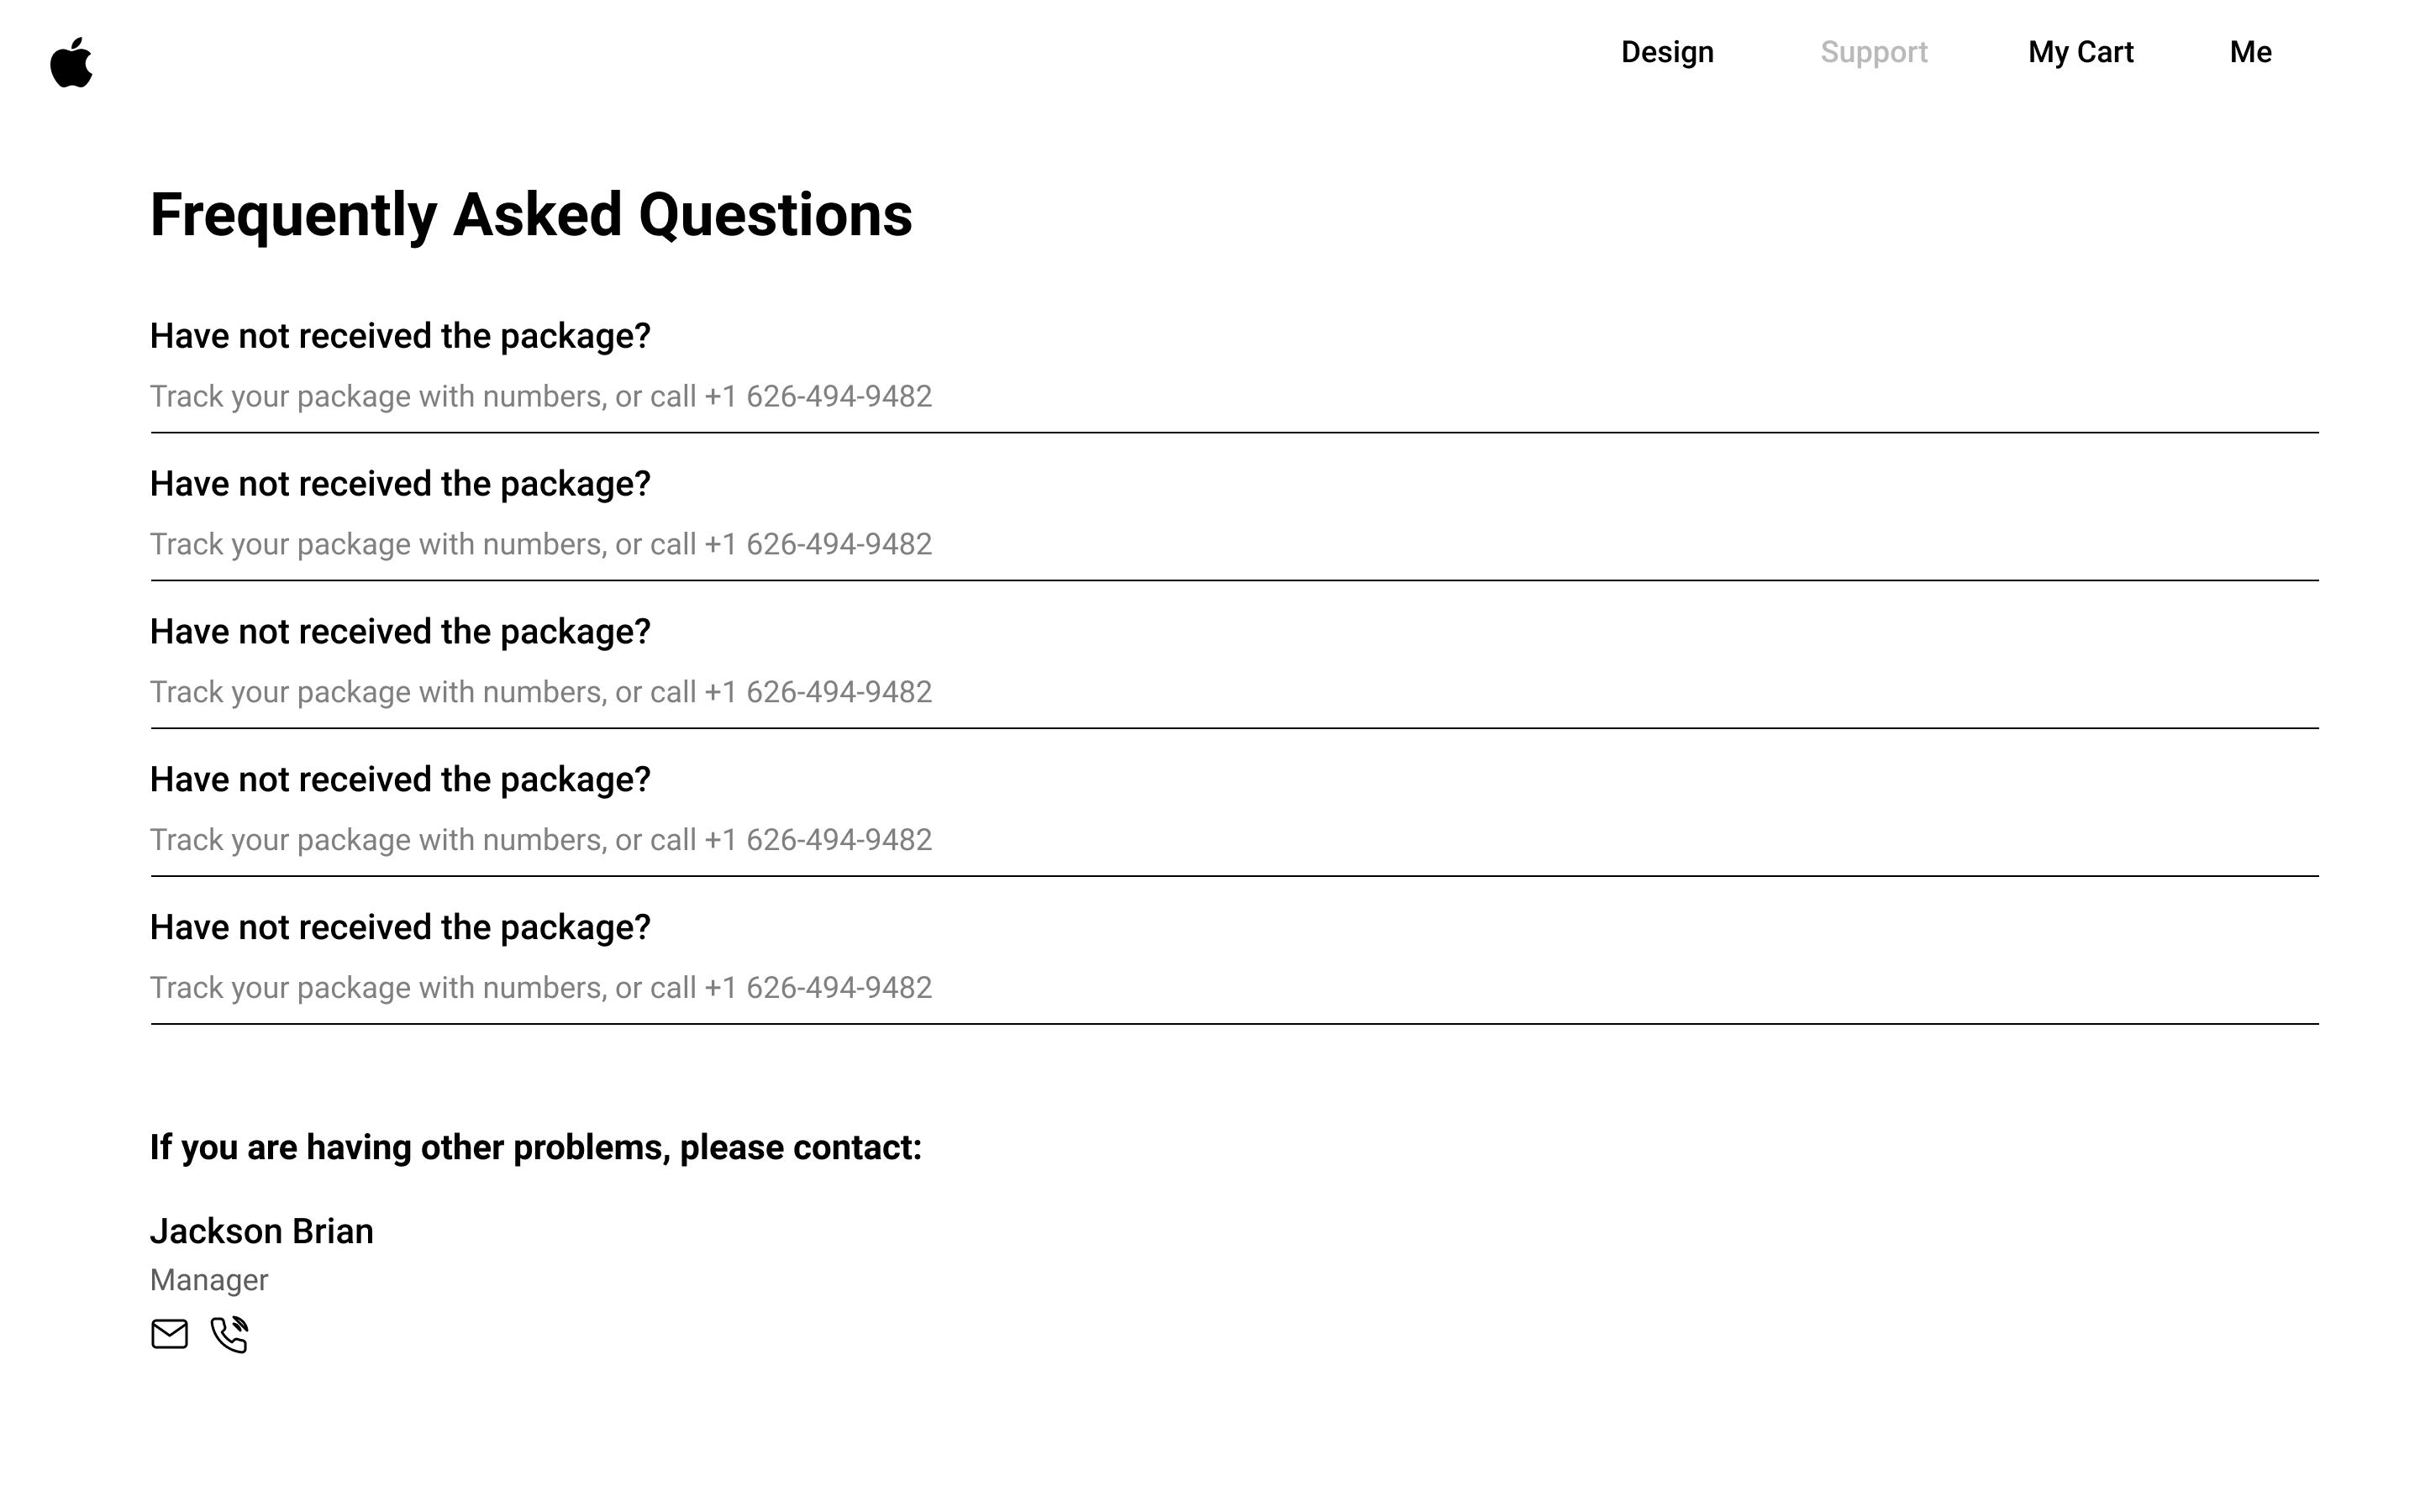Click the second FAQ answer text
Screen dimensions: 2420x1512
click(x=540, y=545)
